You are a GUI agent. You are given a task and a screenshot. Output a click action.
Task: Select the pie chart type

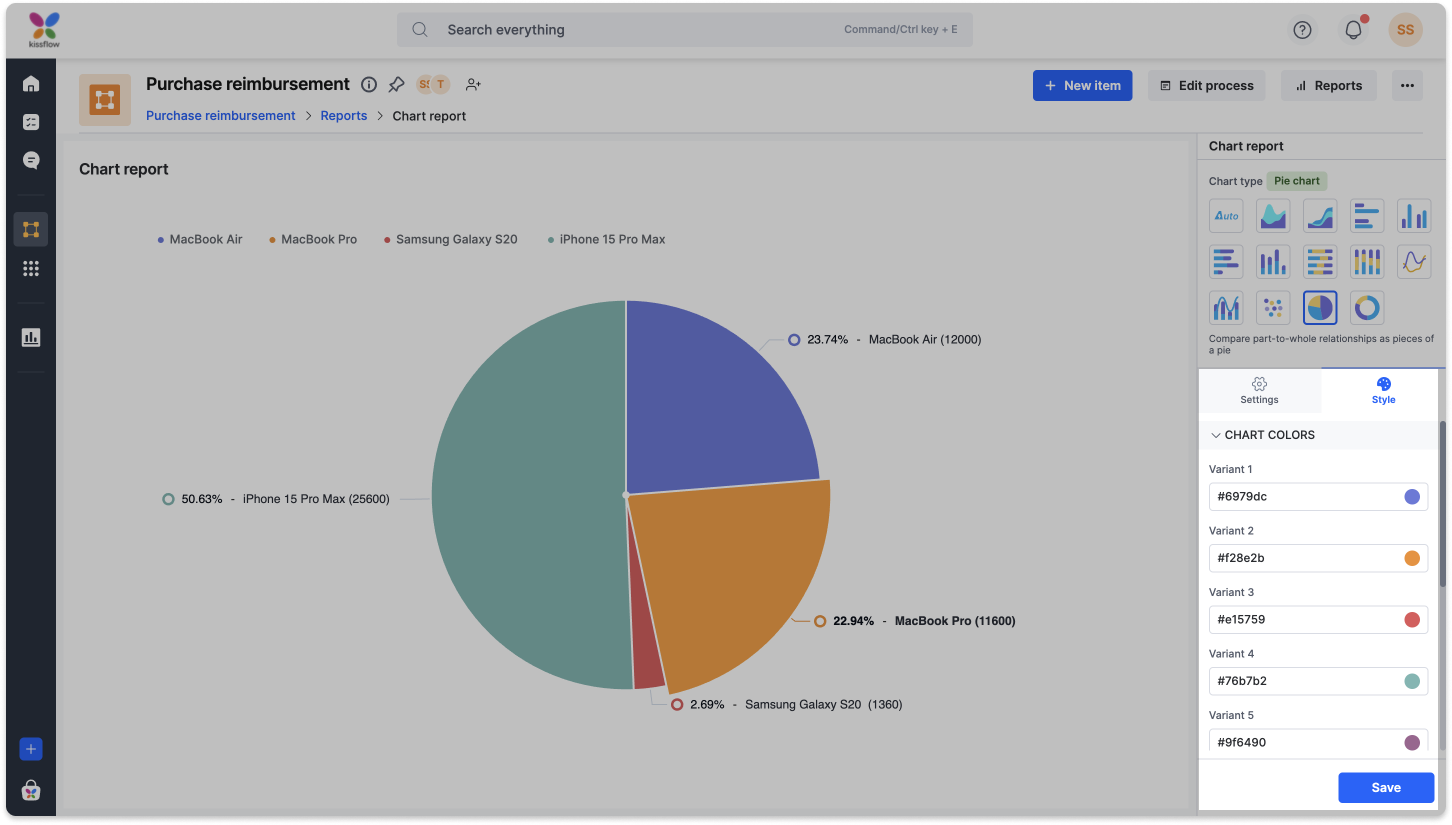click(1320, 308)
